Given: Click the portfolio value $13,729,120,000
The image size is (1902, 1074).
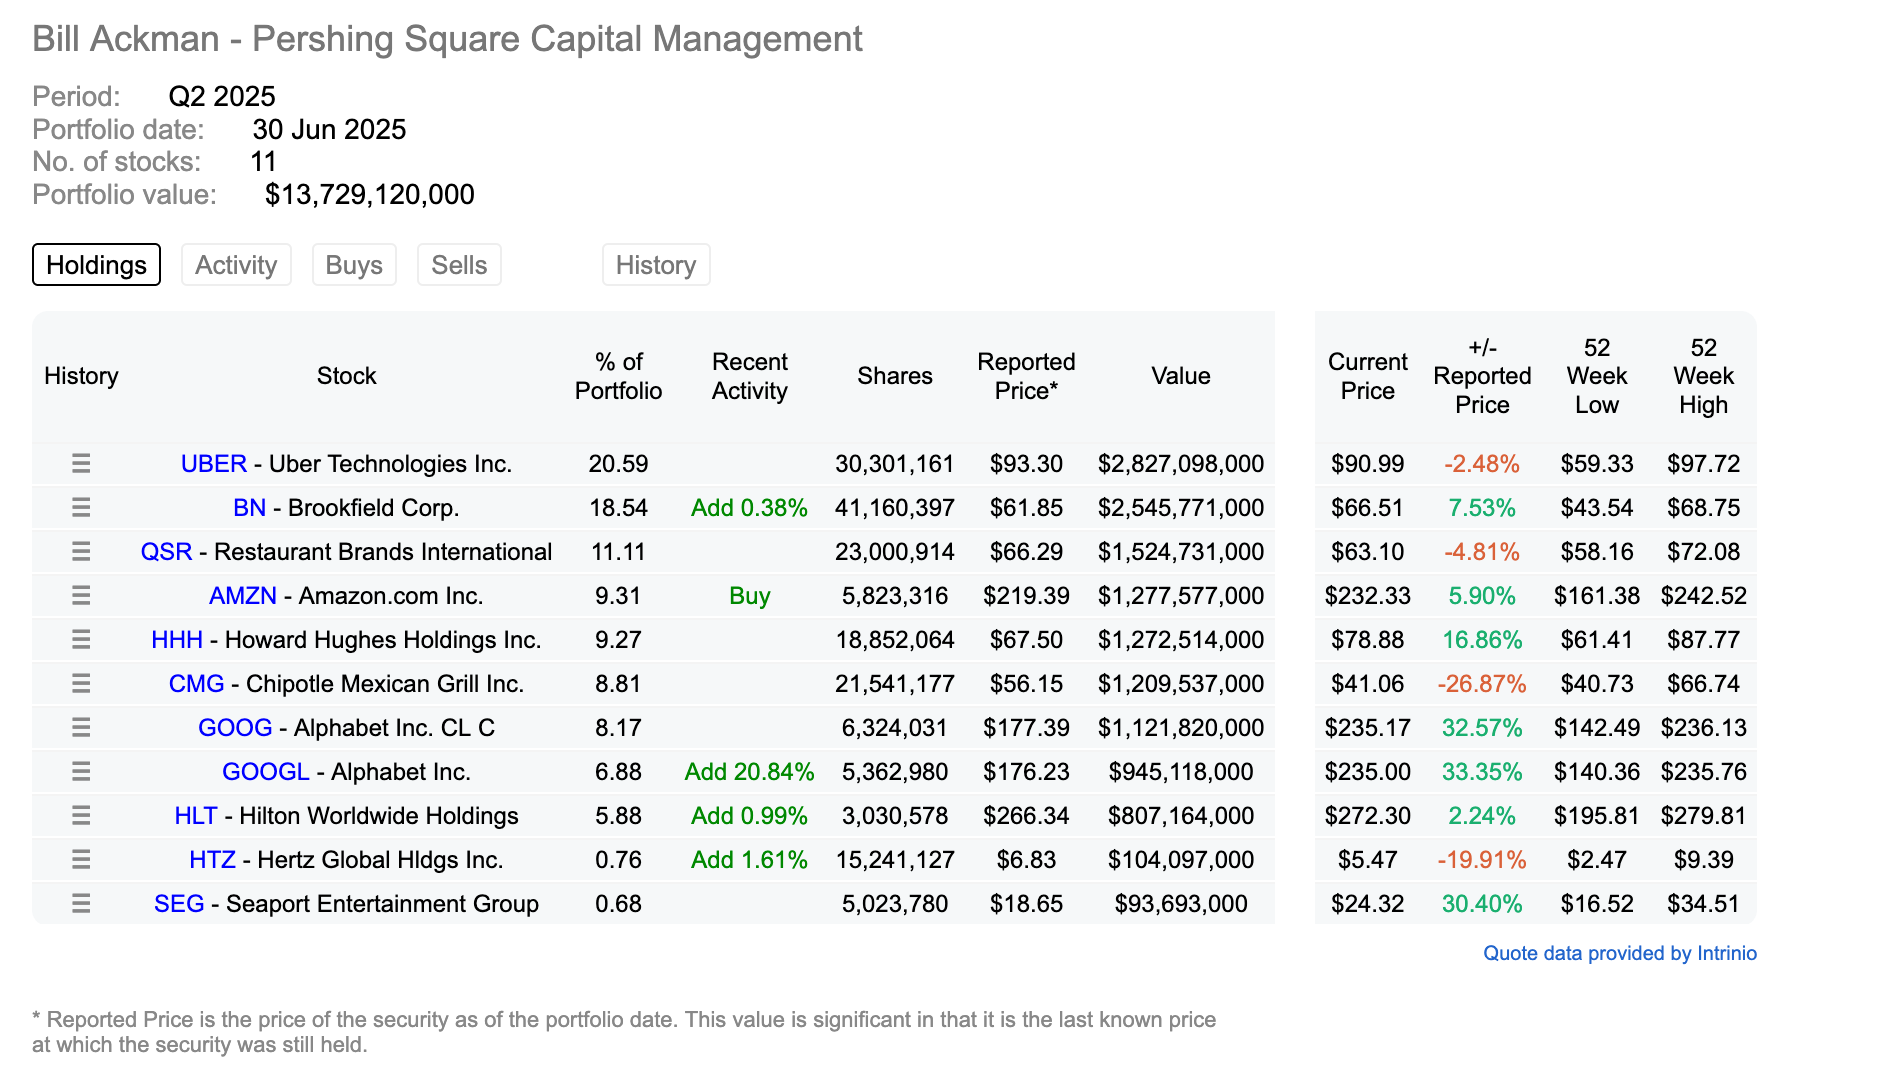Looking at the screenshot, I should click(370, 195).
